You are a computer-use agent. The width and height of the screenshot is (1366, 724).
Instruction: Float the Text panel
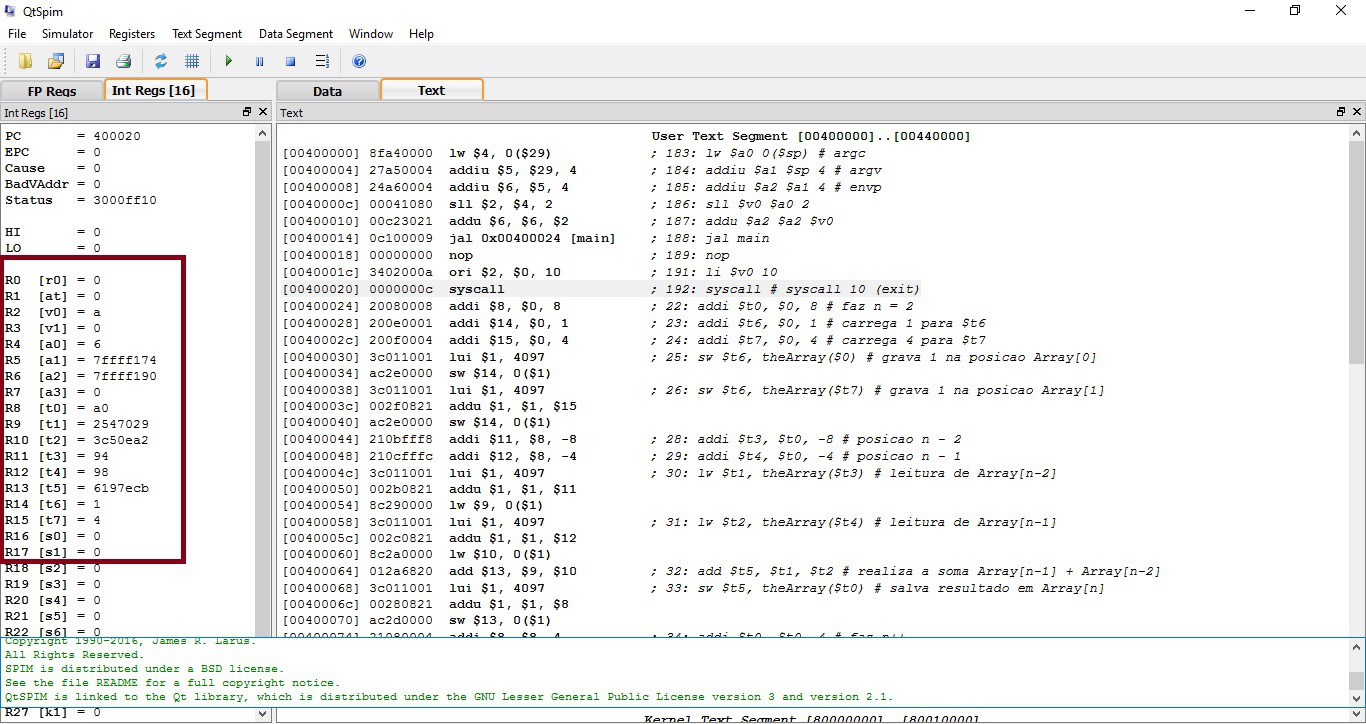(1341, 112)
